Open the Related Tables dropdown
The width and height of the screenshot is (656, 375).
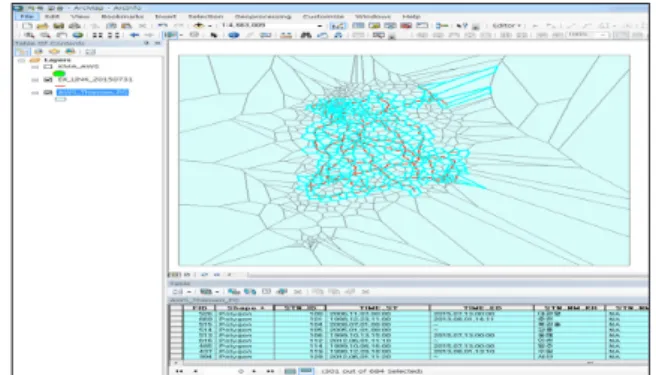[209, 292]
